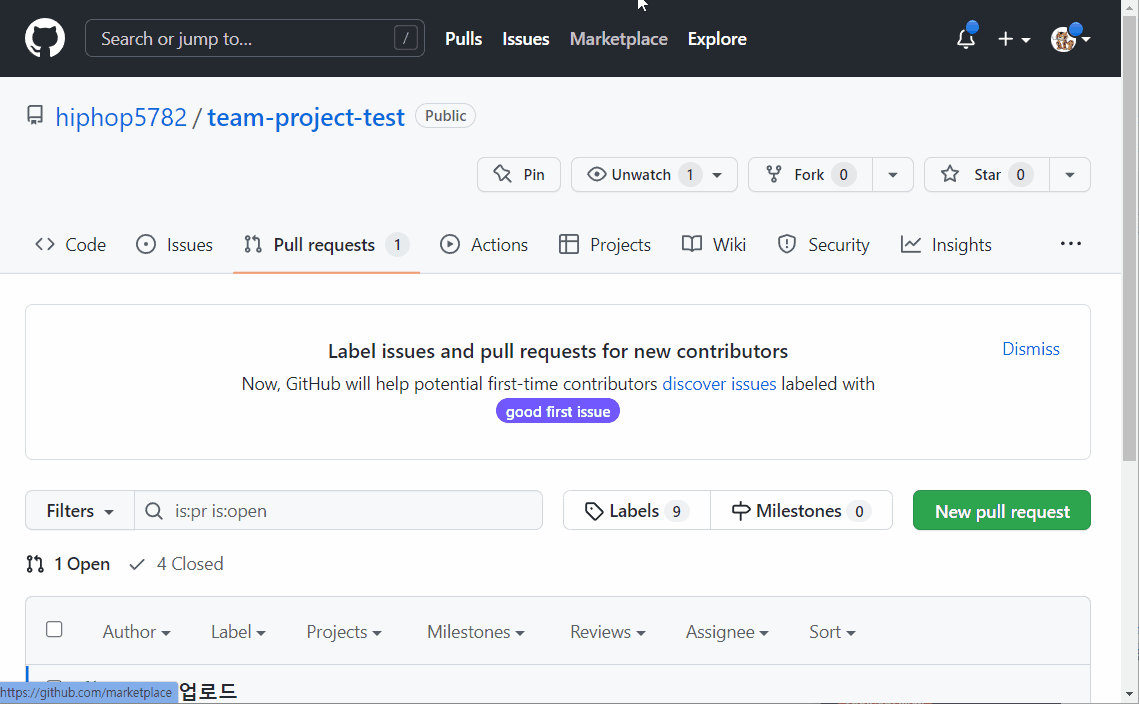Go to GitHub home via Octocat logo
Viewport: 1139px width, 704px height.
(45, 39)
